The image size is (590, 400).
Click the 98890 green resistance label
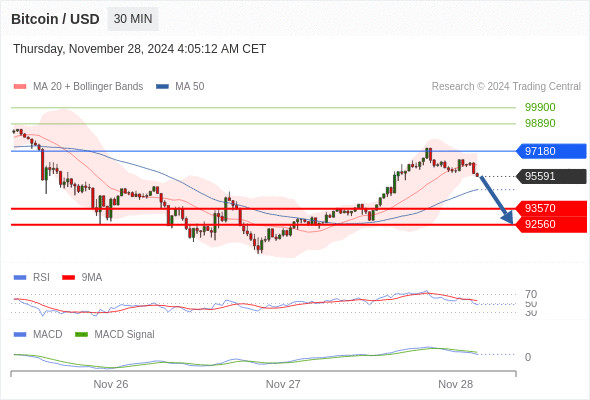pyautogui.click(x=540, y=123)
